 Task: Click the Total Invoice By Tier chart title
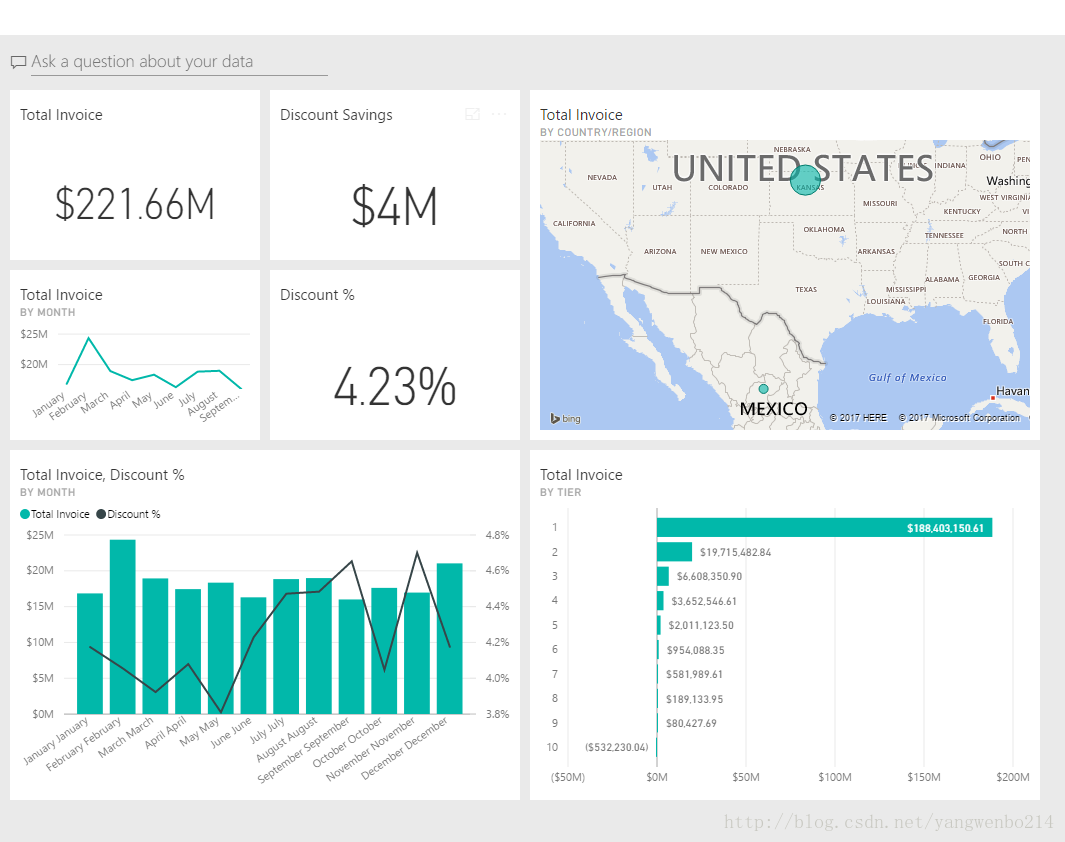click(x=581, y=475)
